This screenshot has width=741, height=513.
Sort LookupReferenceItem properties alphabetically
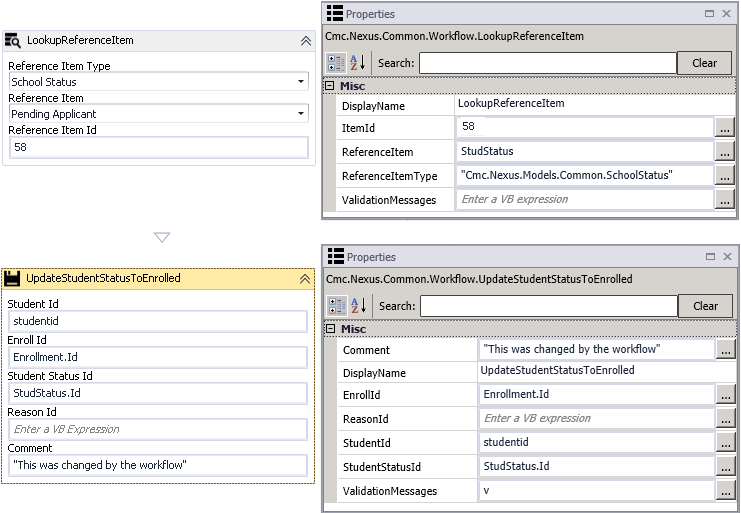click(x=358, y=63)
